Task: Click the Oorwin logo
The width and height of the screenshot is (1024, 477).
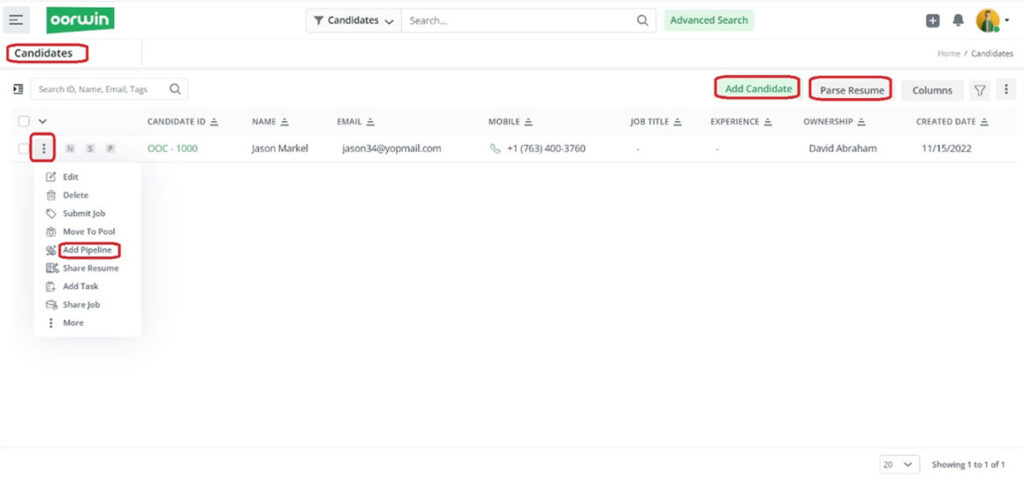Action: (80, 20)
